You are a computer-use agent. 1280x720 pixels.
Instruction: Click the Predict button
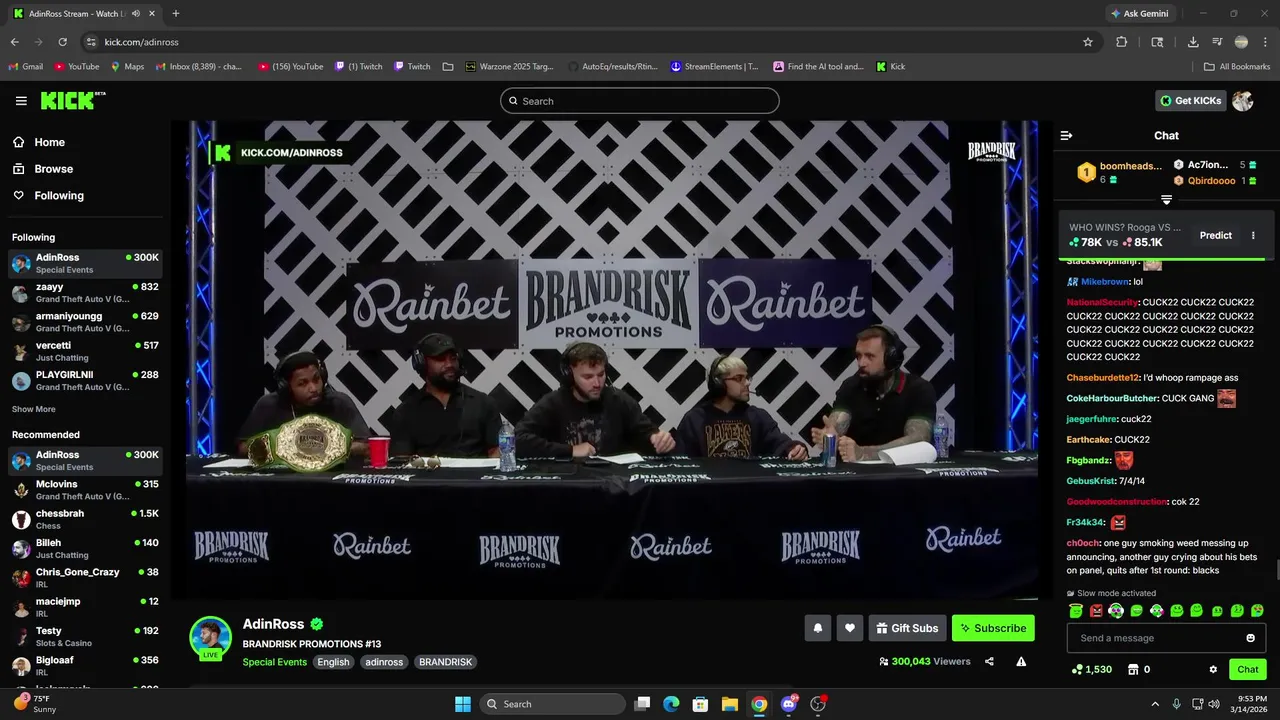(1215, 235)
